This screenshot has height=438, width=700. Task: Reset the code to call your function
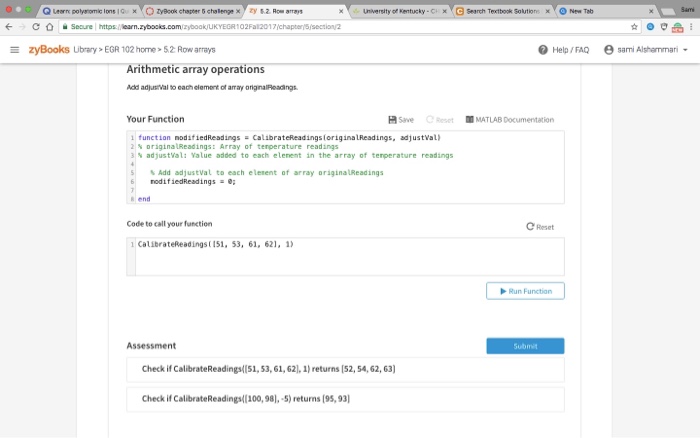coord(540,227)
